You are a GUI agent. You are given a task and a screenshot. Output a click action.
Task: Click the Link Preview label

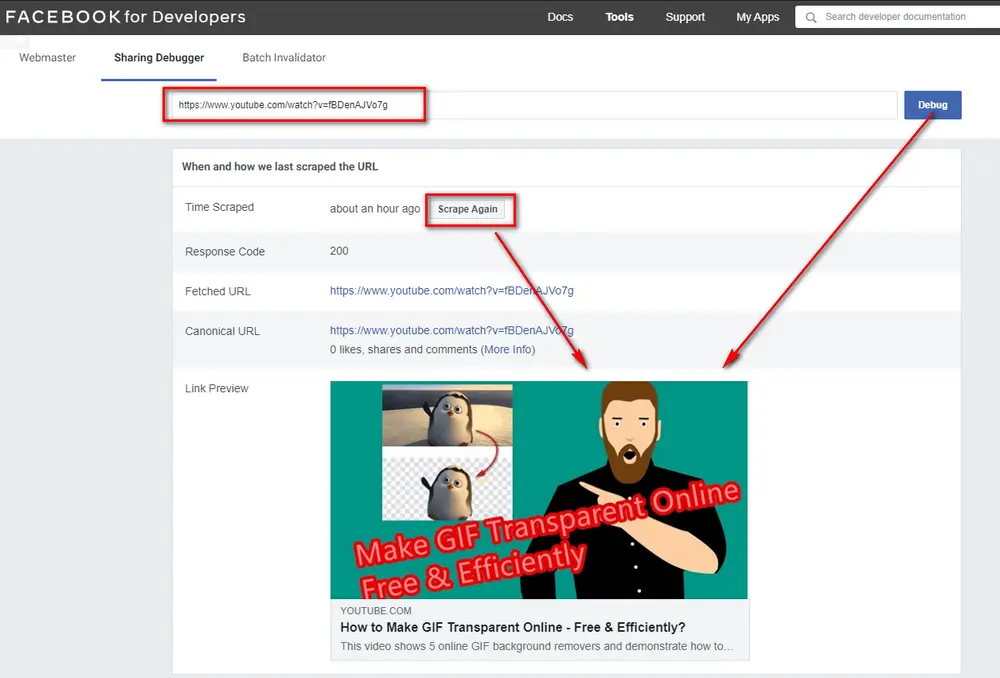pos(216,388)
